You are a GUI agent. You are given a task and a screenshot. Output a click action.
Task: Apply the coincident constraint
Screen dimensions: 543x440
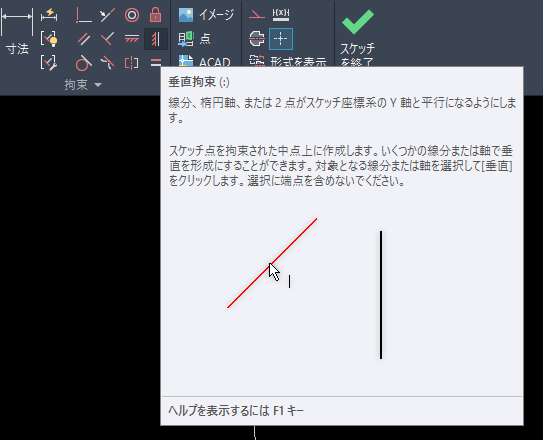point(83,15)
